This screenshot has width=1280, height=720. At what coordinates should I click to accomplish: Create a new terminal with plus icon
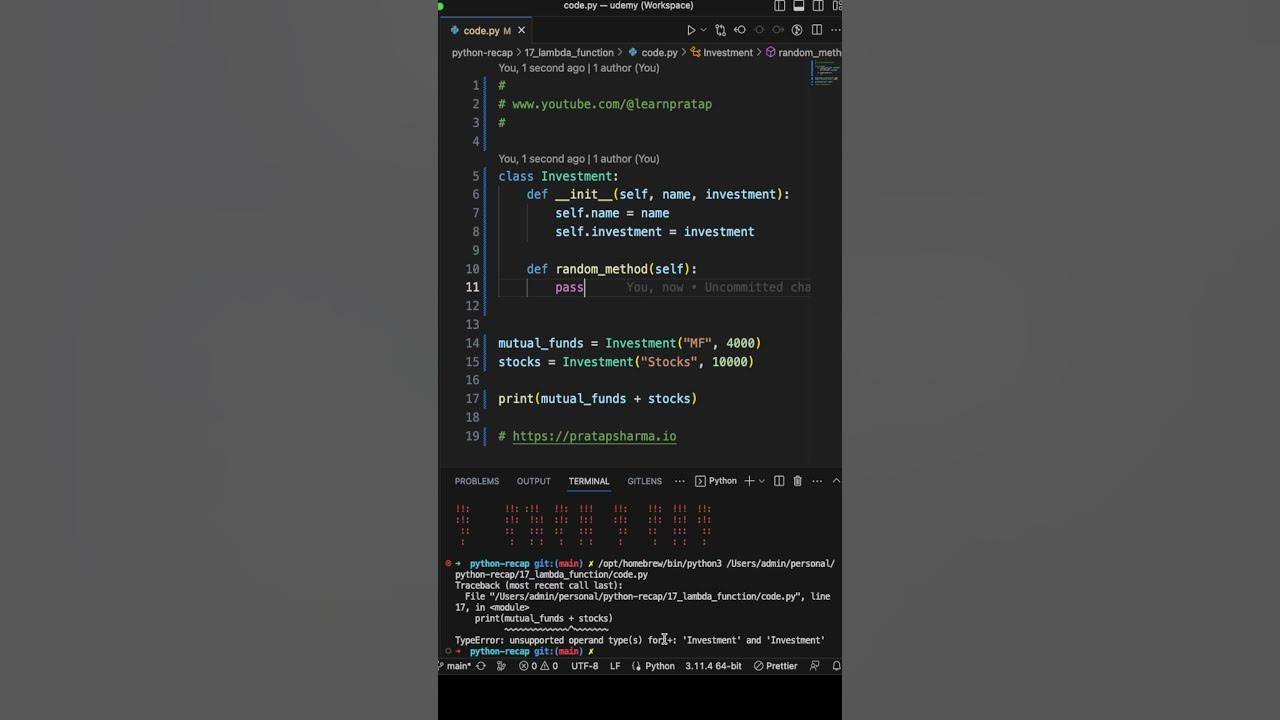point(749,481)
